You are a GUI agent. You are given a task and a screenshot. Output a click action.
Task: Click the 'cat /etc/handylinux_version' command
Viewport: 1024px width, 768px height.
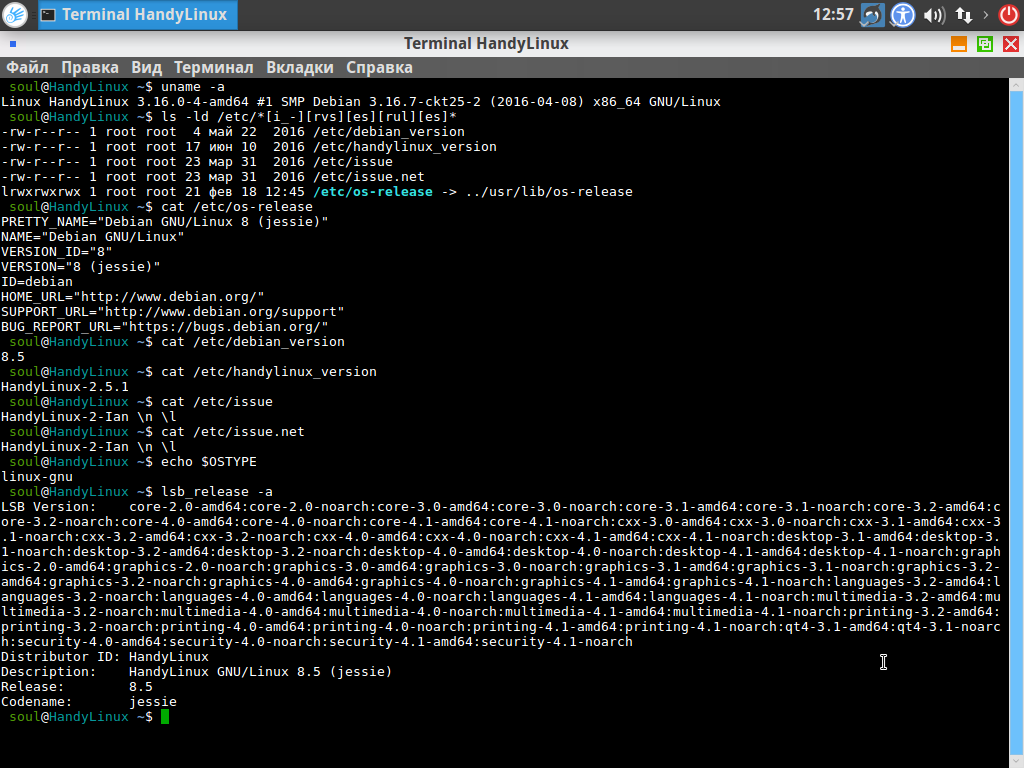click(269, 372)
